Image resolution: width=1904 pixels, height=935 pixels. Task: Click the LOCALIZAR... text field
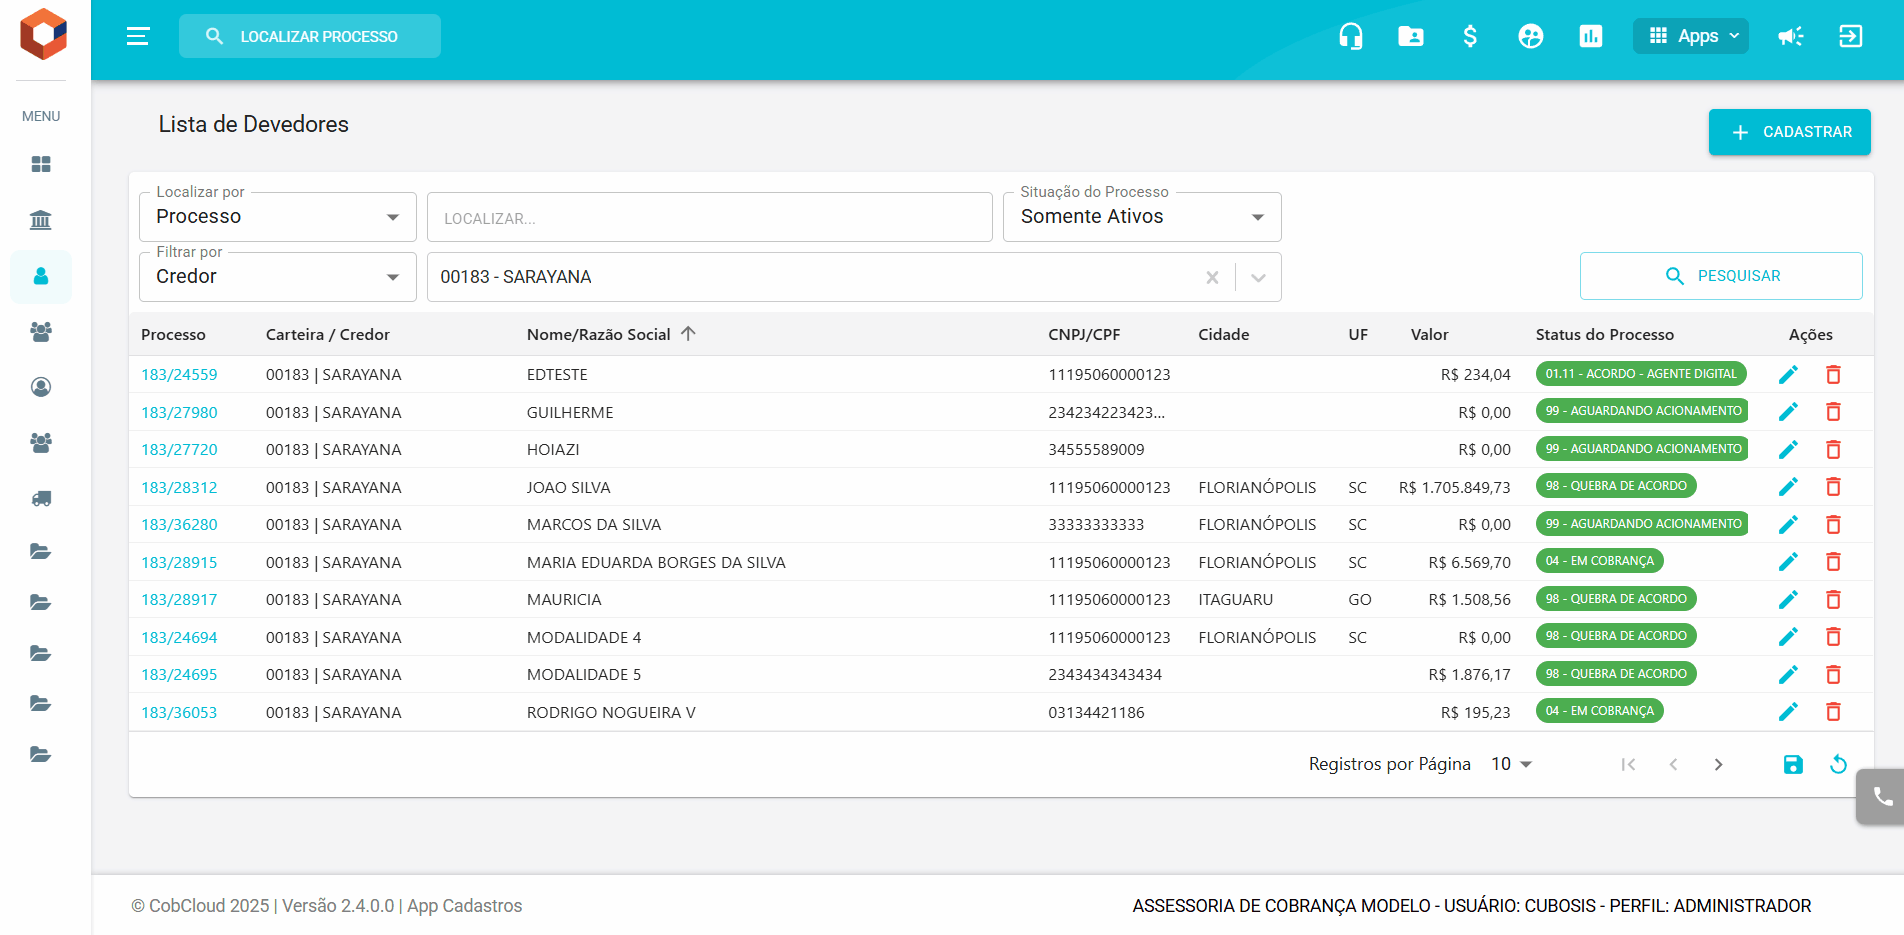pyautogui.click(x=710, y=217)
